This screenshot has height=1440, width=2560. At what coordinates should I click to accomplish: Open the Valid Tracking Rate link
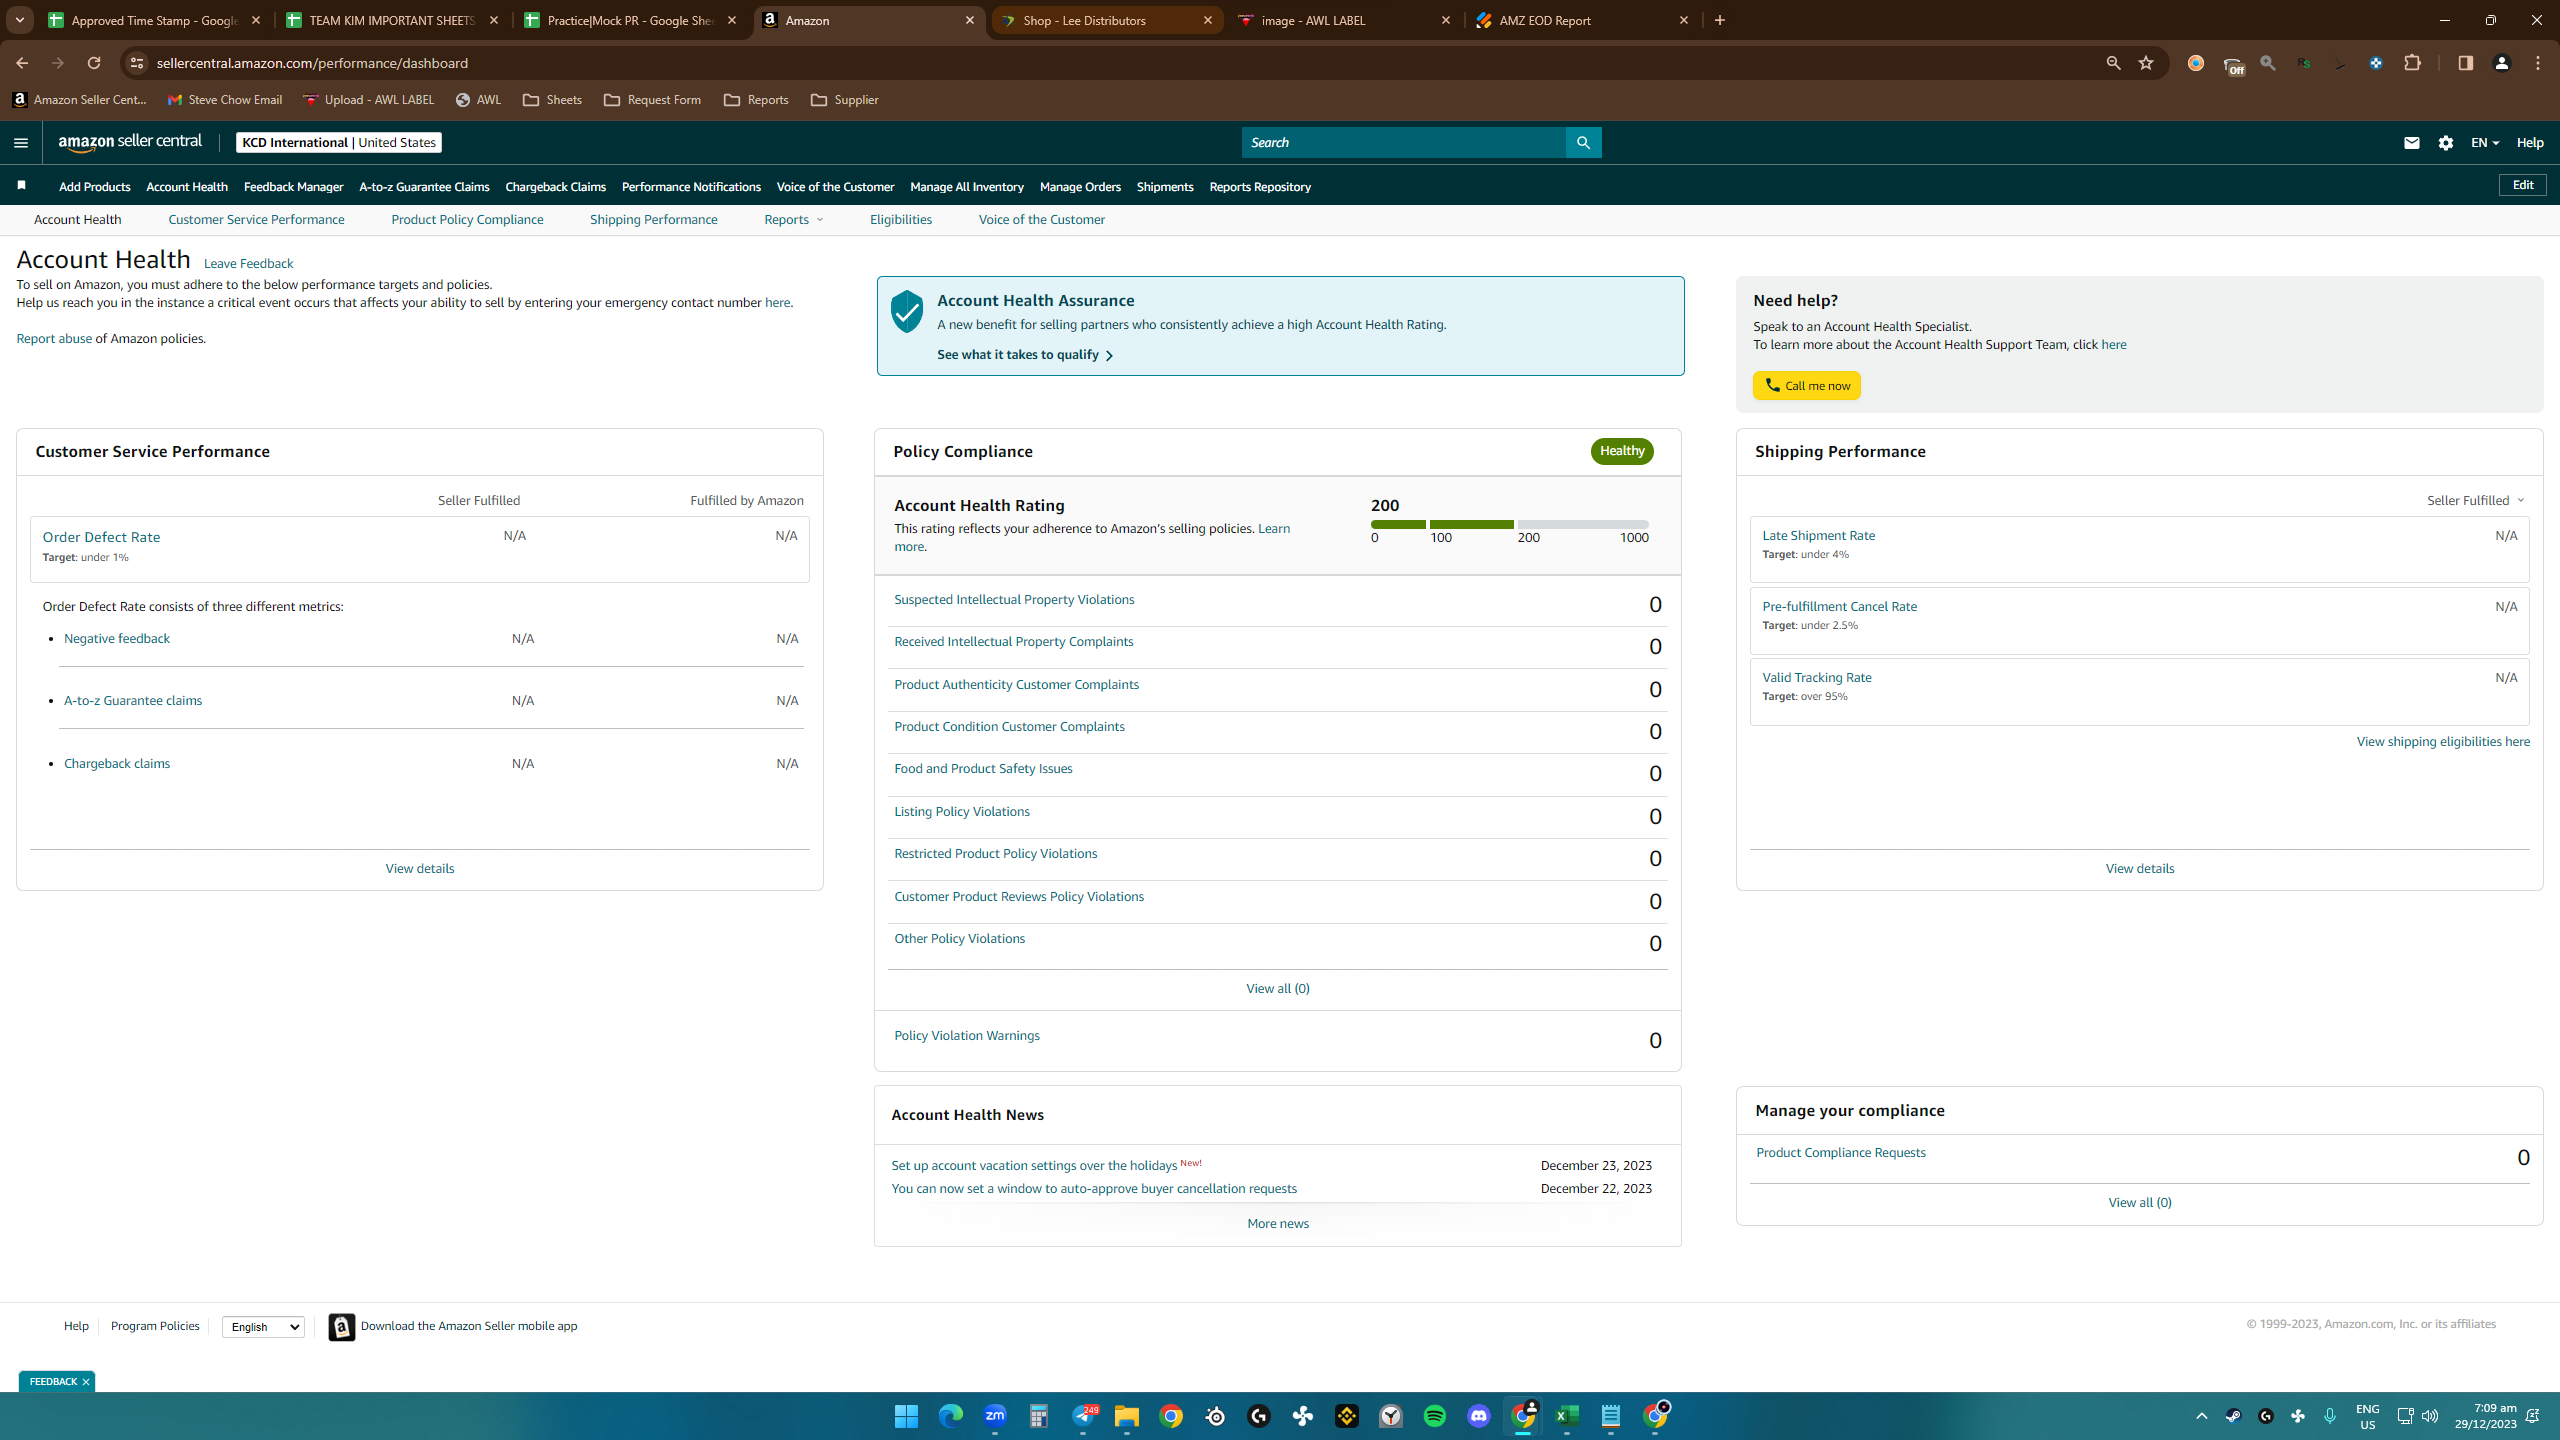(x=1816, y=678)
